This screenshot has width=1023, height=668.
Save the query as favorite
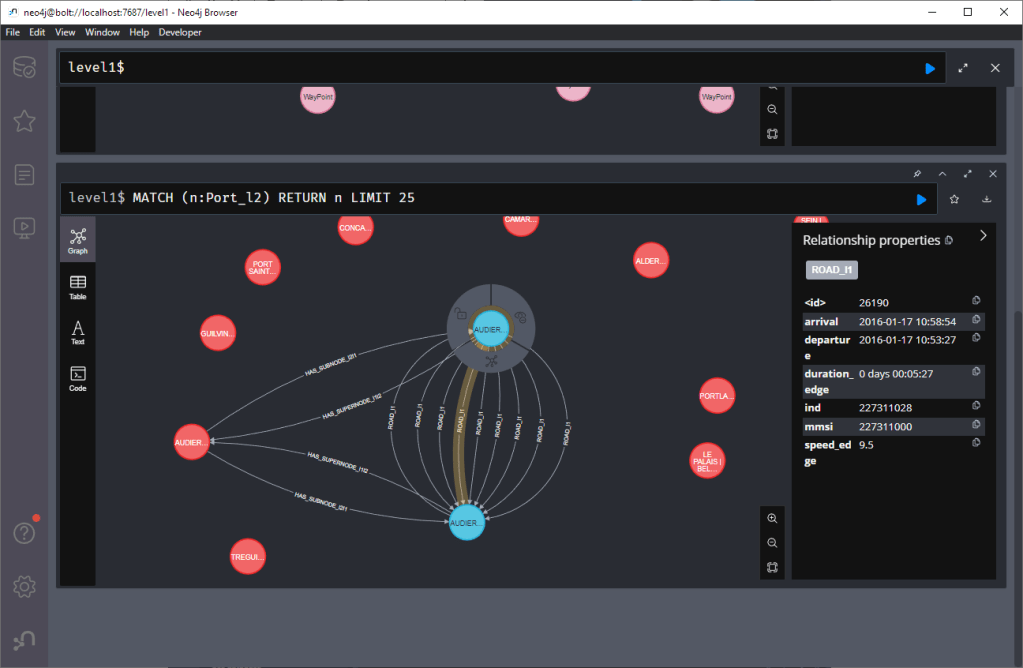click(954, 199)
